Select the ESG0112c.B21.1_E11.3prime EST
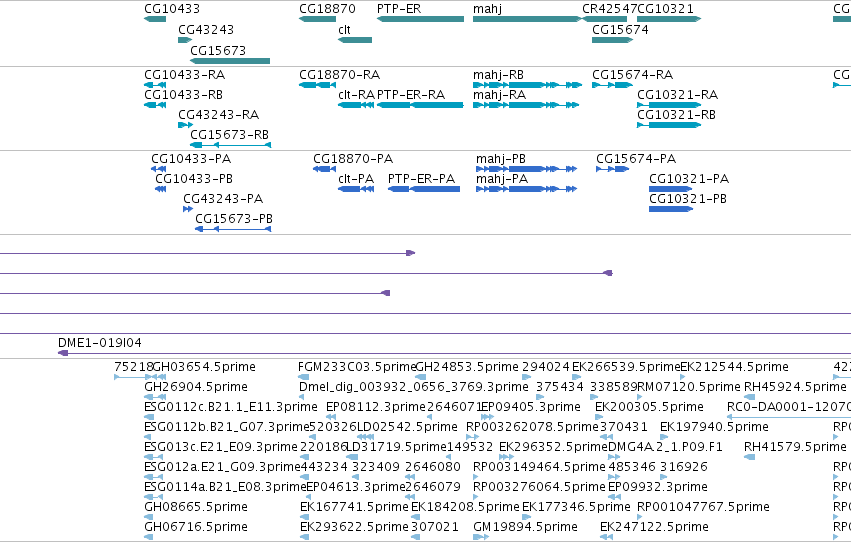This screenshot has width=851, height=542. point(231,407)
